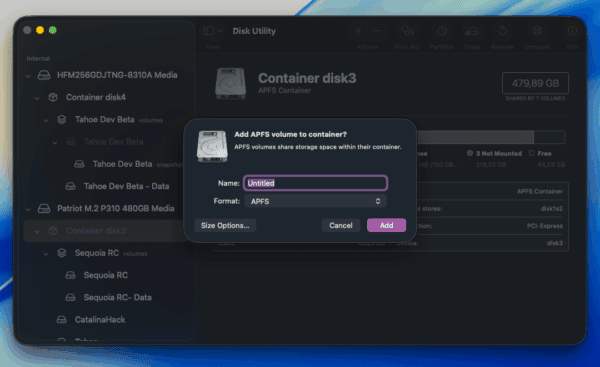Open the View dropdown chevron
This screenshot has height=367, width=600.
click(220, 31)
